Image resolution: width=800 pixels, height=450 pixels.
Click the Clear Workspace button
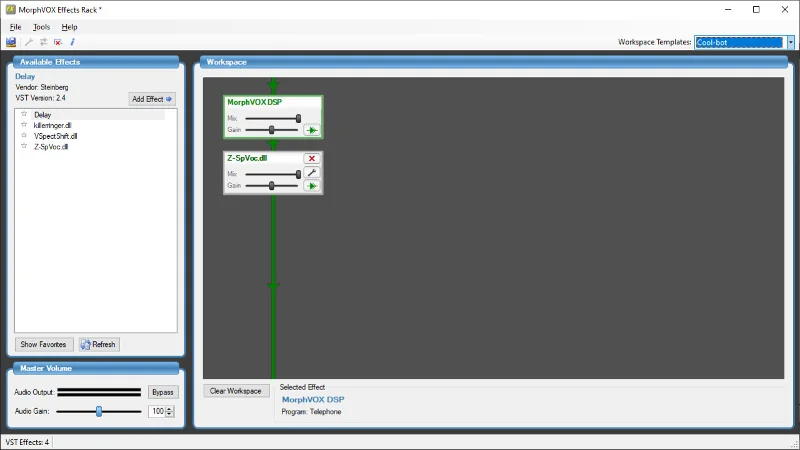pos(236,391)
